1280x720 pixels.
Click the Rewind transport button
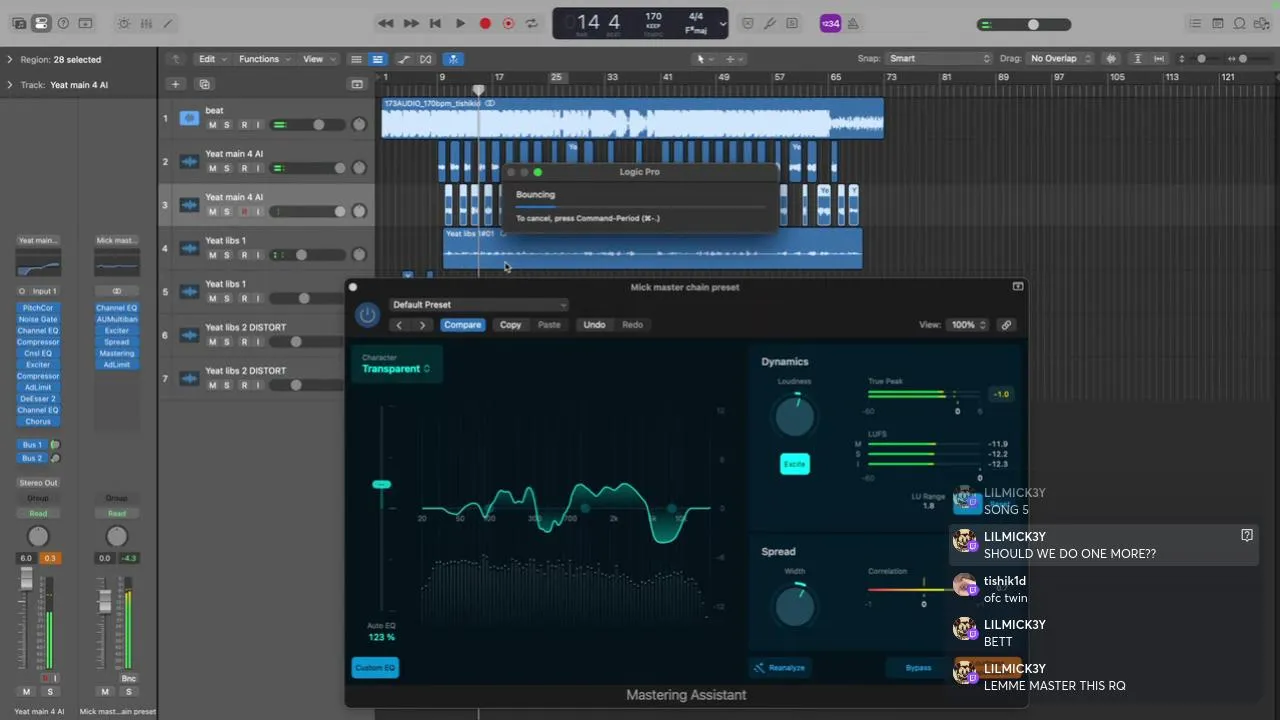[x=386, y=23]
